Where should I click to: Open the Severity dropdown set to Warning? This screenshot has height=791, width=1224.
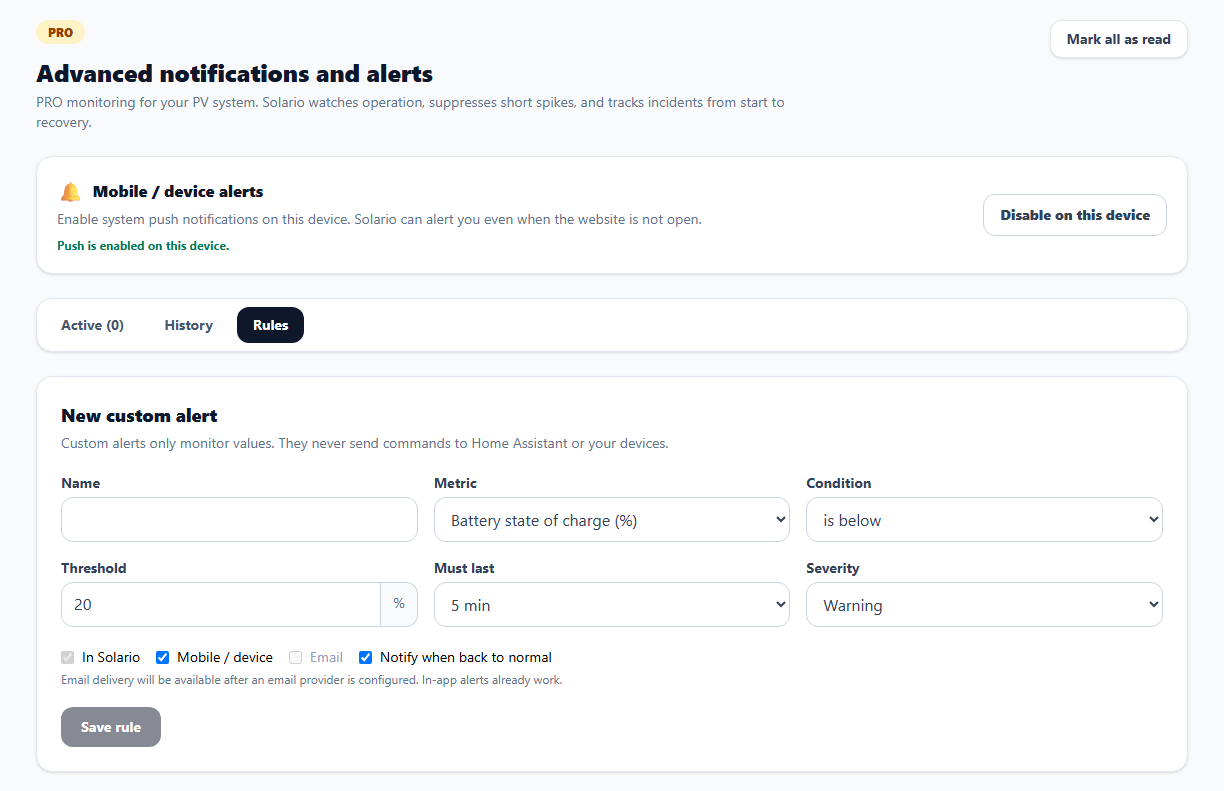point(984,605)
